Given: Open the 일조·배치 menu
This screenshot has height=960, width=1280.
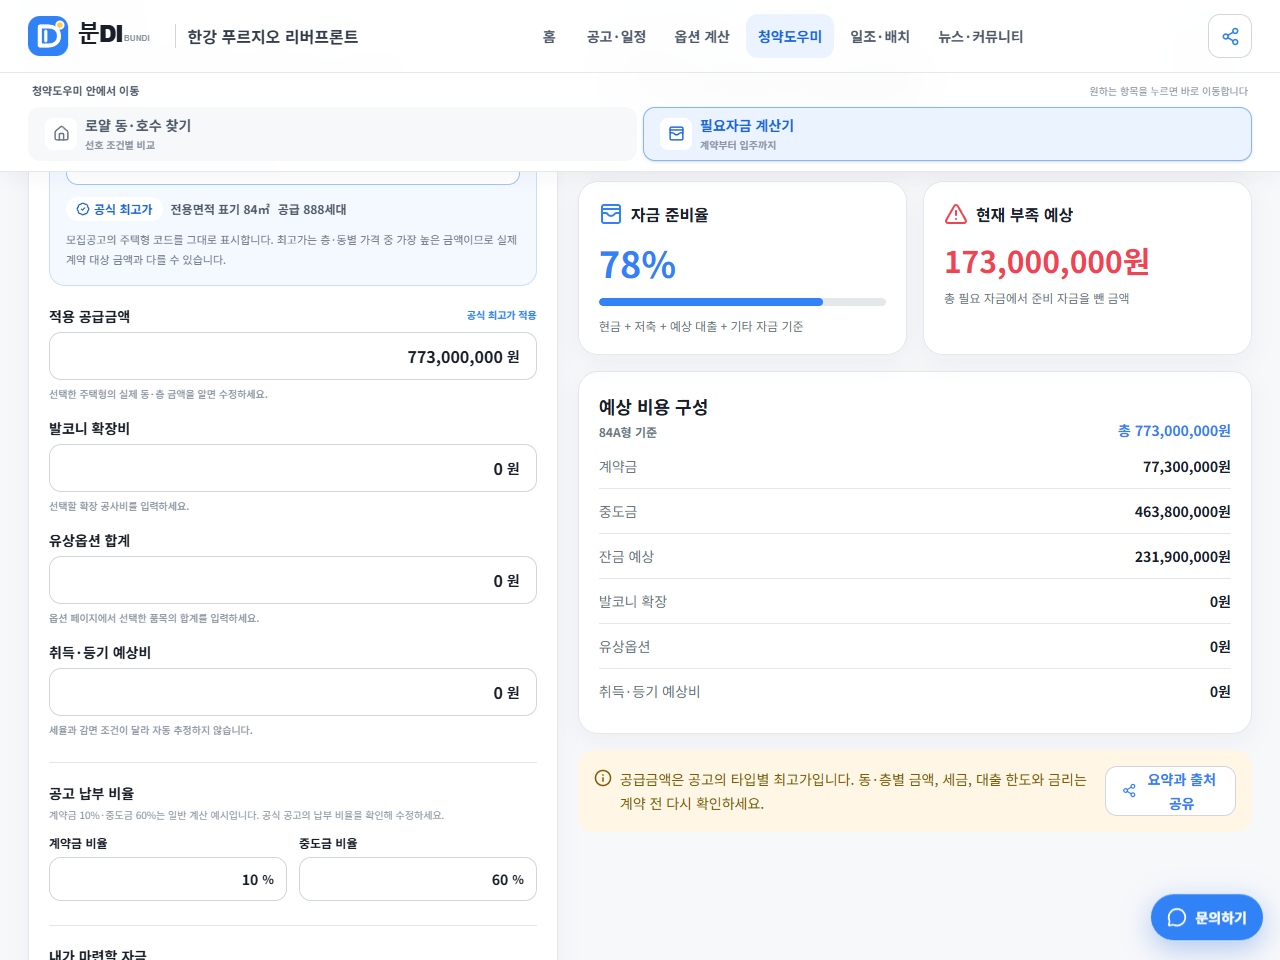Looking at the screenshot, I should point(880,36).
